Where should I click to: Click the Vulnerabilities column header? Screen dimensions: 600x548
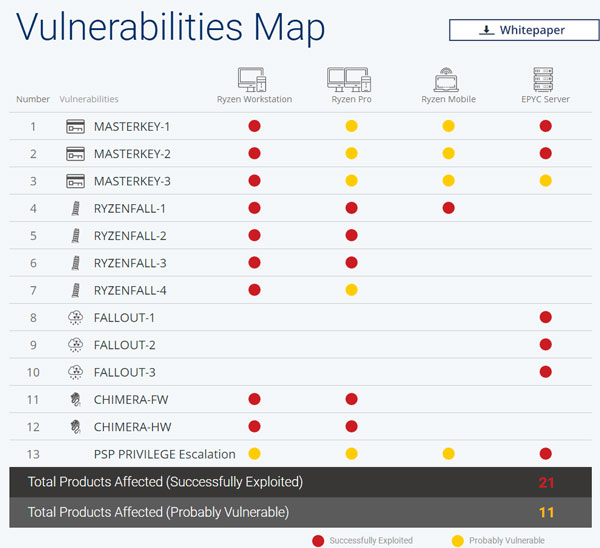89,99
